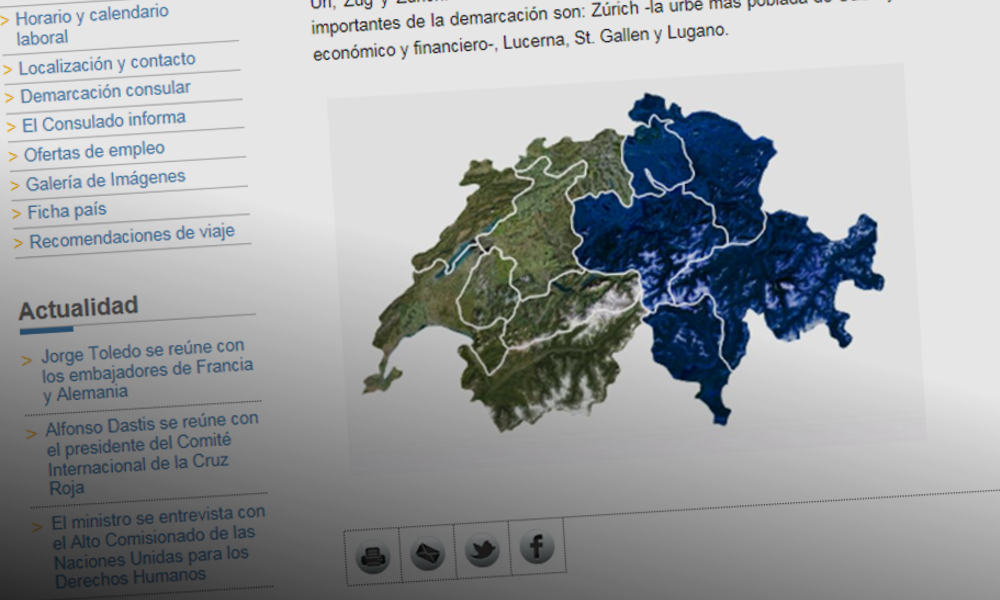Open Alfonso Dastis Cruz Roja news item
The width and height of the screenshot is (1000, 600).
[x=152, y=454]
